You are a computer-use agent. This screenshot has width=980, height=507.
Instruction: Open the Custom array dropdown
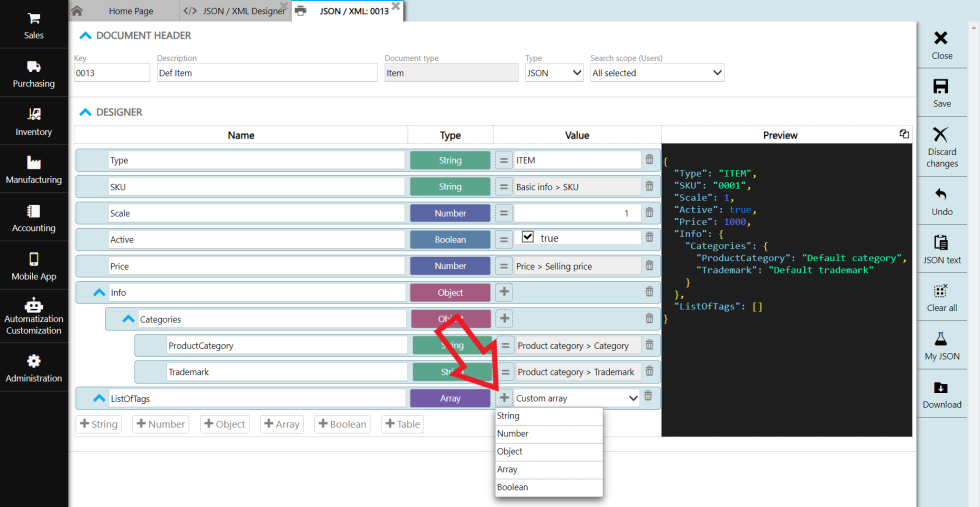576,398
